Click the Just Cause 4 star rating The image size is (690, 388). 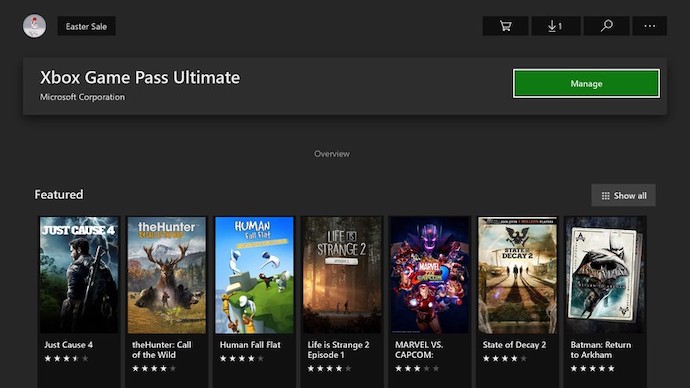tap(66, 359)
